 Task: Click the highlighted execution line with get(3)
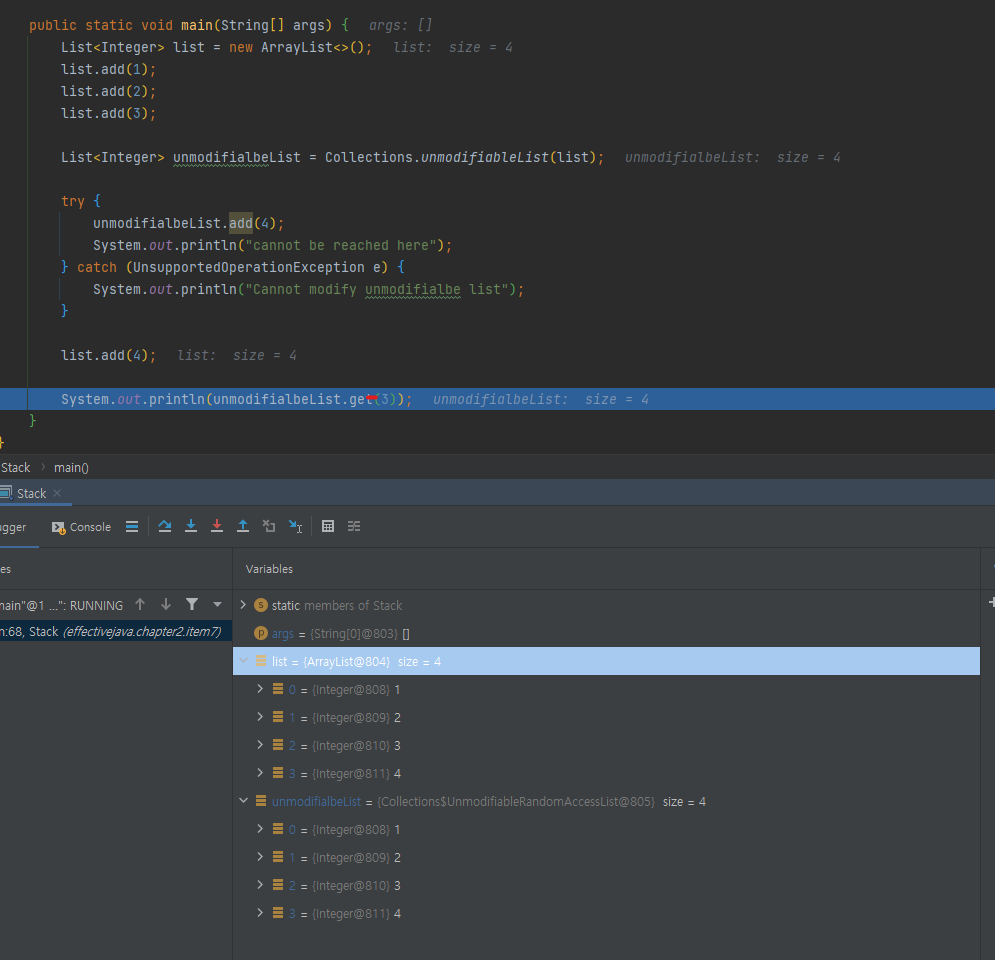point(498,399)
